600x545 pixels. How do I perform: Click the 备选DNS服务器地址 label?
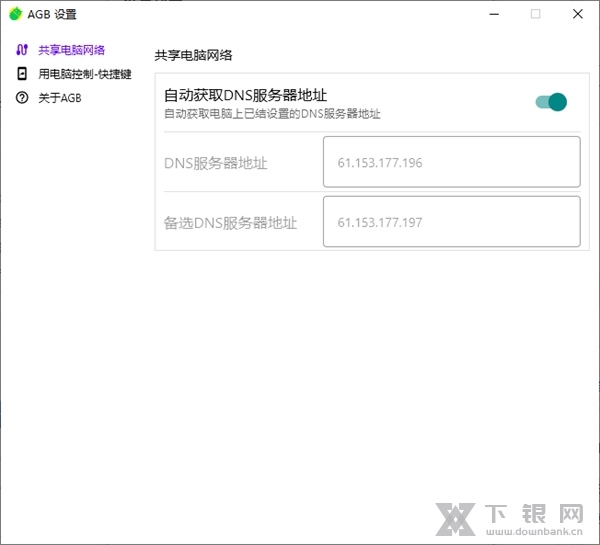pos(230,223)
